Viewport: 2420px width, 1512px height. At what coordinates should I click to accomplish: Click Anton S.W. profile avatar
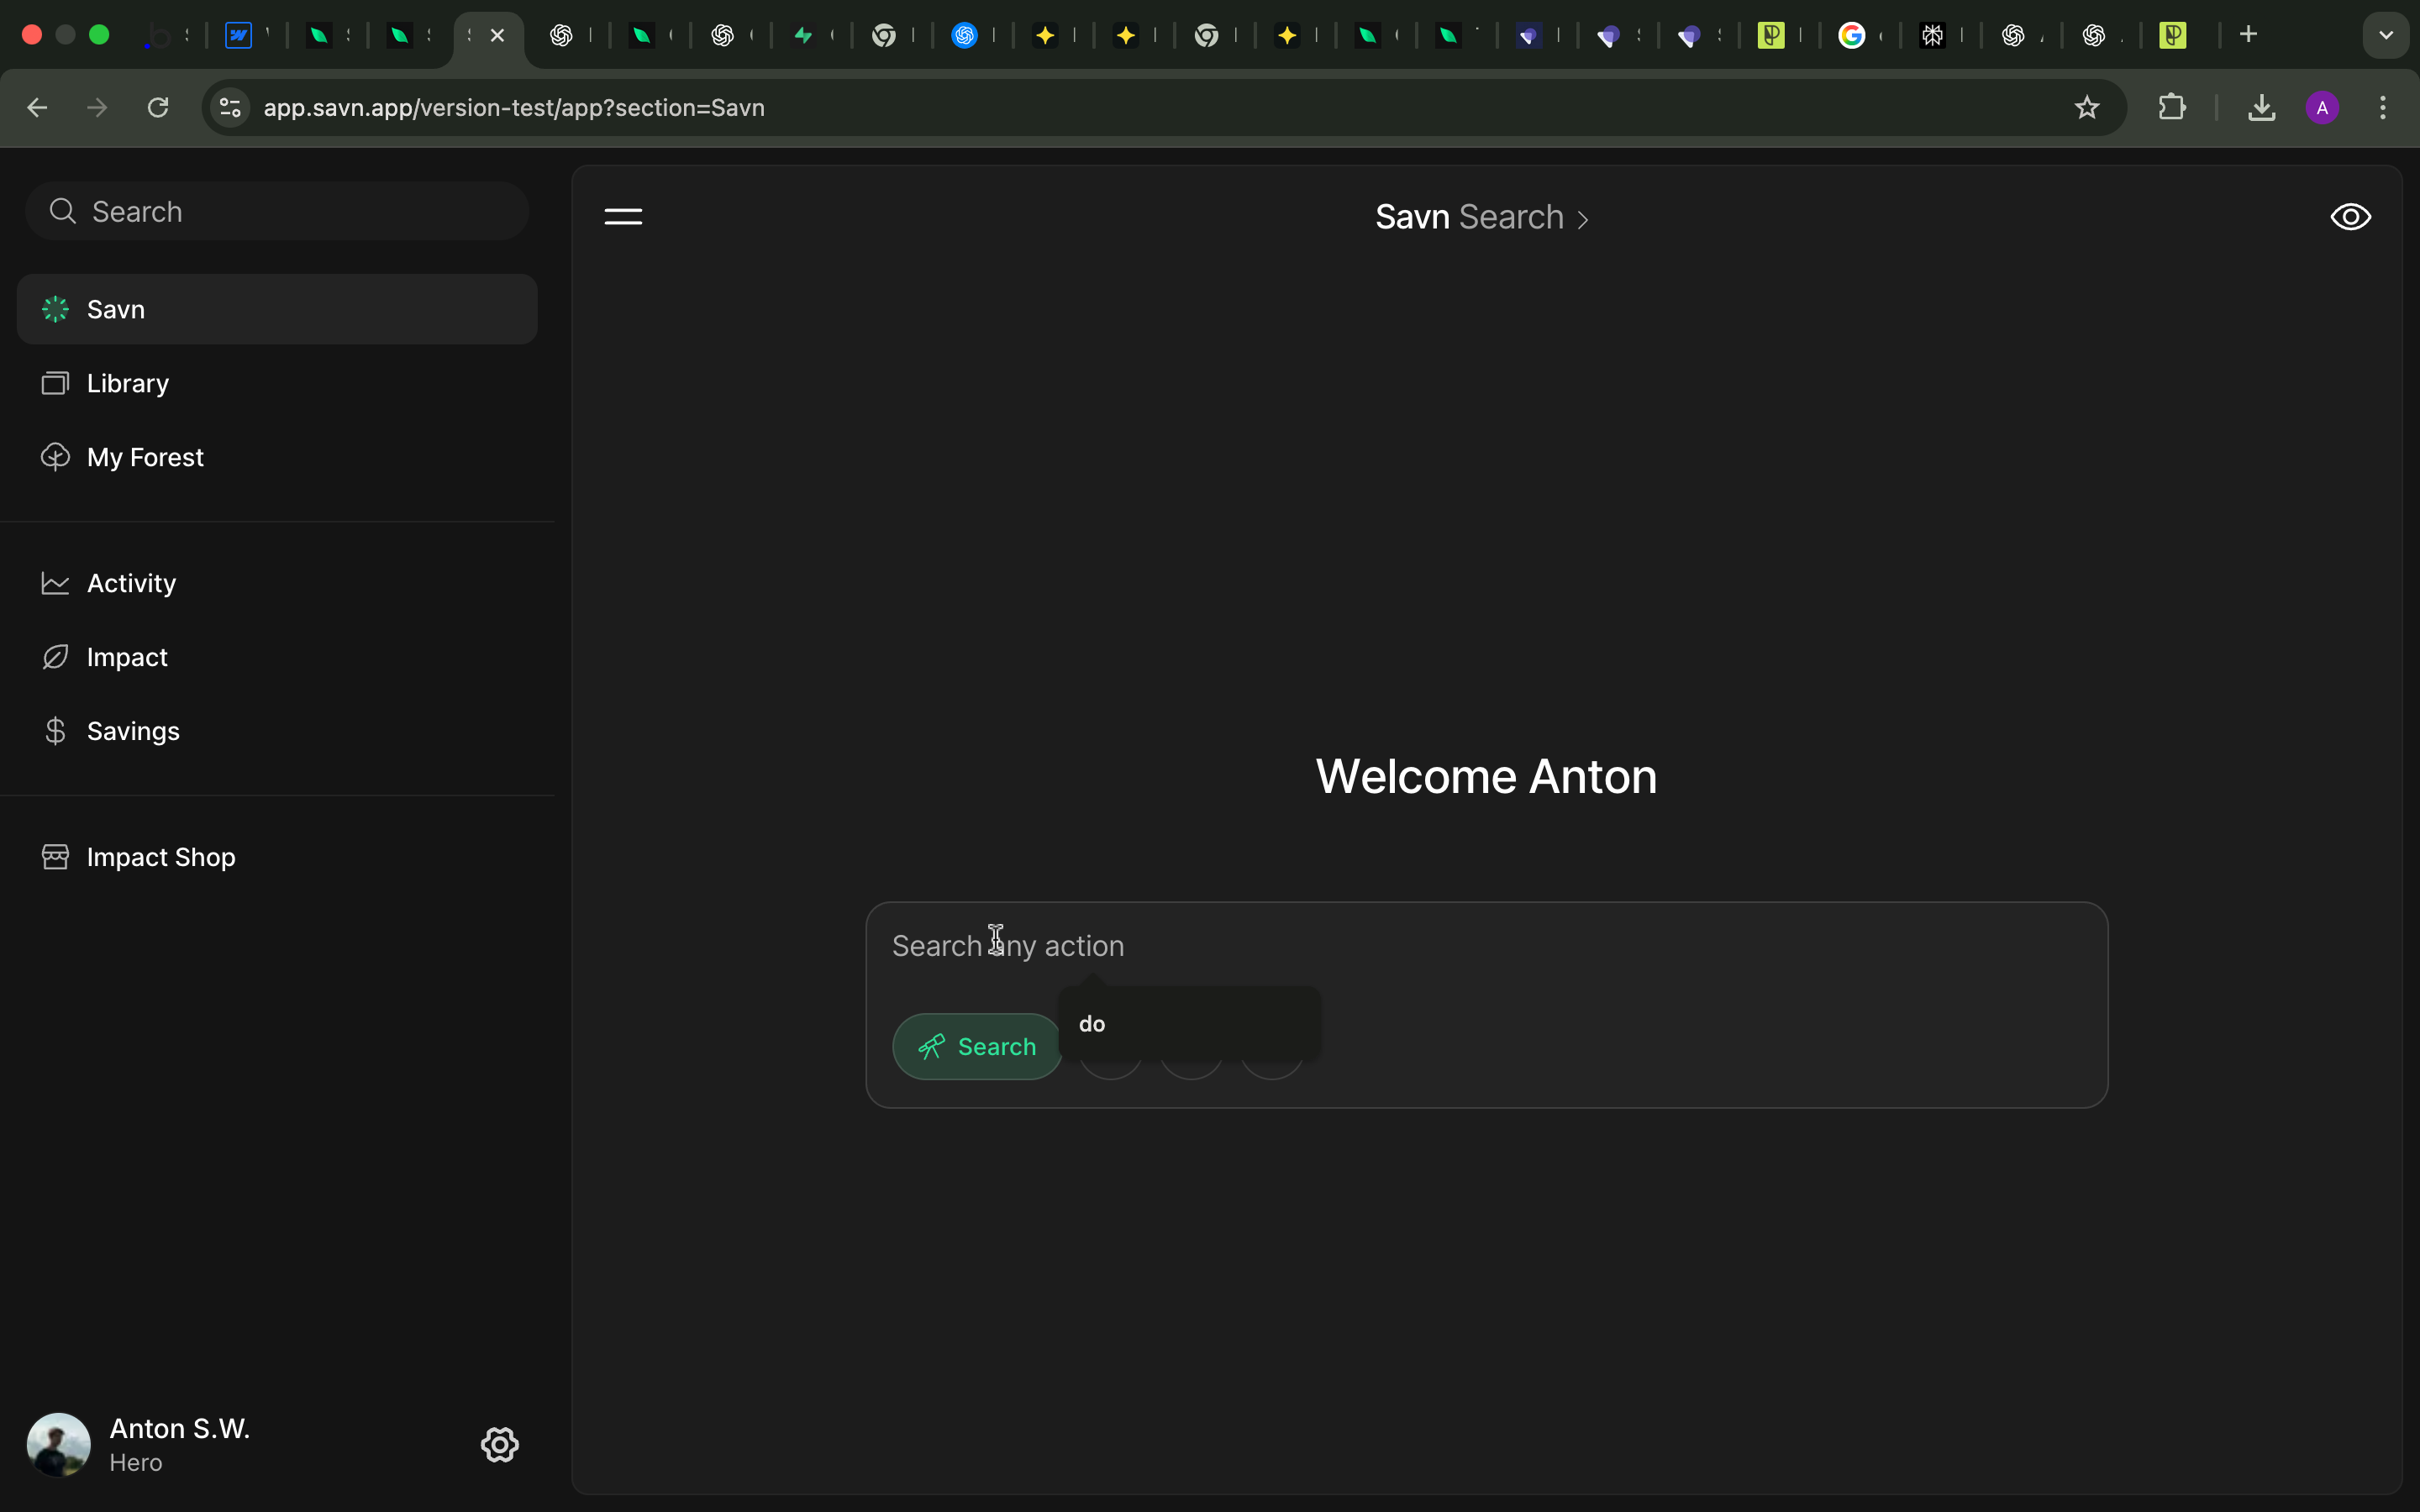pos(58,1444)
